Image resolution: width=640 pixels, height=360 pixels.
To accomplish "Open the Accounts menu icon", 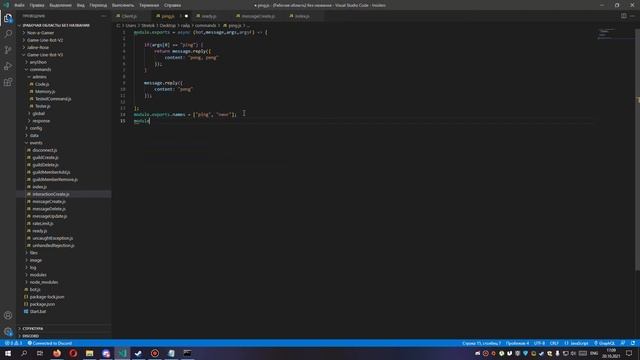I will [8, 315].
